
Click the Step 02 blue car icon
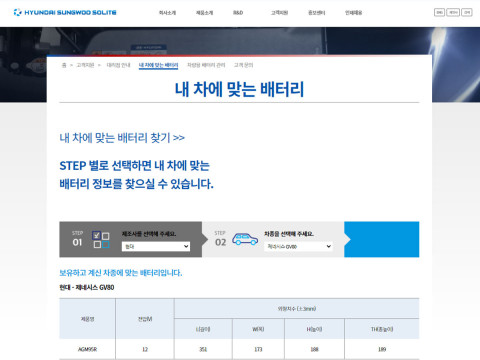pyautogui.click(x=245, y=239)
